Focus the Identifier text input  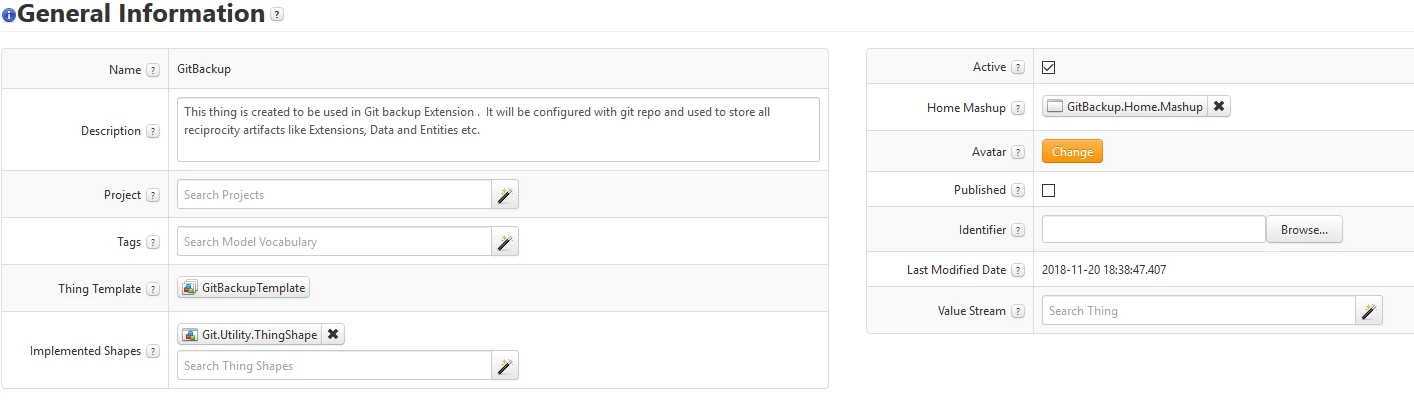tap(1154, 229)
